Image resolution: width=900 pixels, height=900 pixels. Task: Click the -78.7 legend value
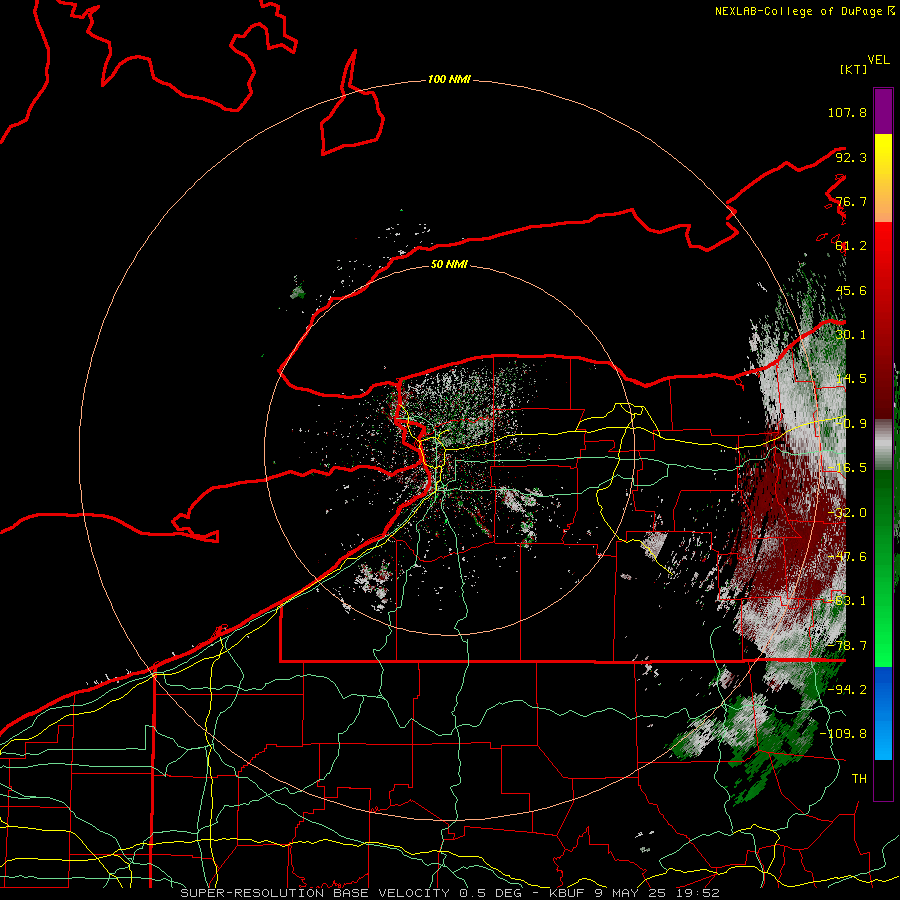(847, 646)
